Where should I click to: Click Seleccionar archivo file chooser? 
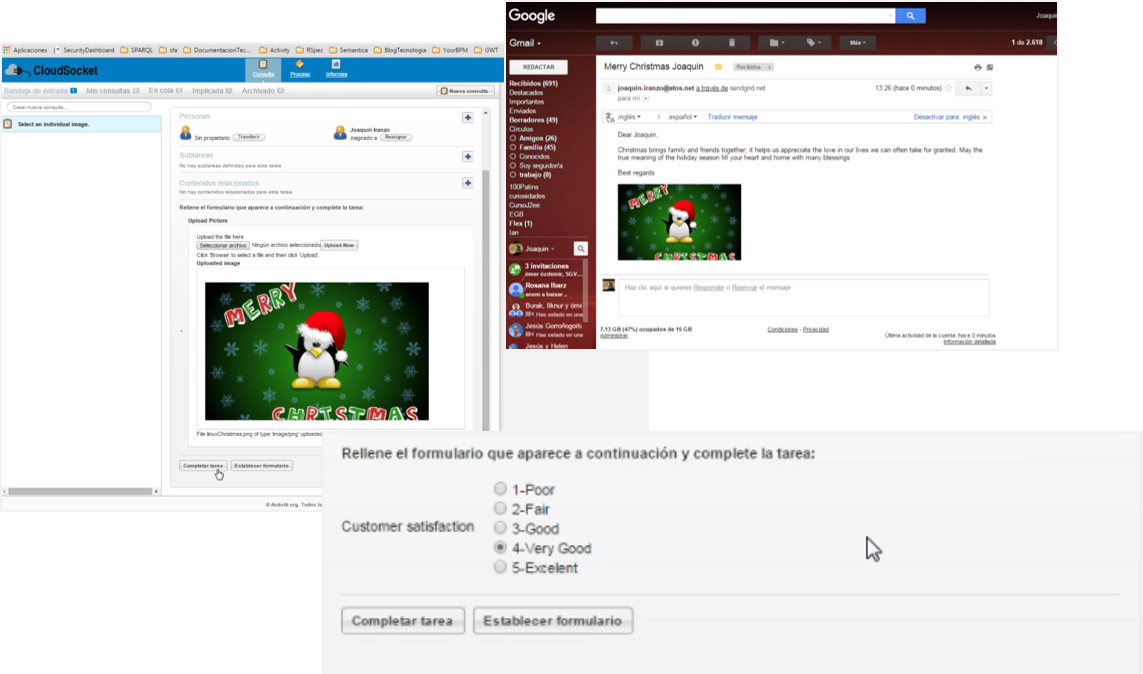pos(223,246)
